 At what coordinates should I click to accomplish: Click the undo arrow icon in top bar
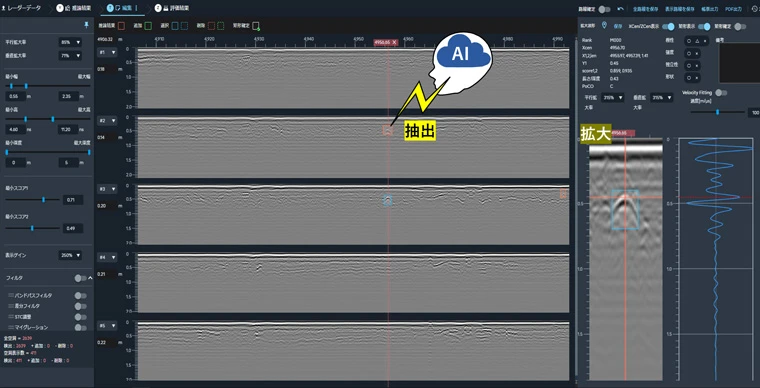(620, 9)
